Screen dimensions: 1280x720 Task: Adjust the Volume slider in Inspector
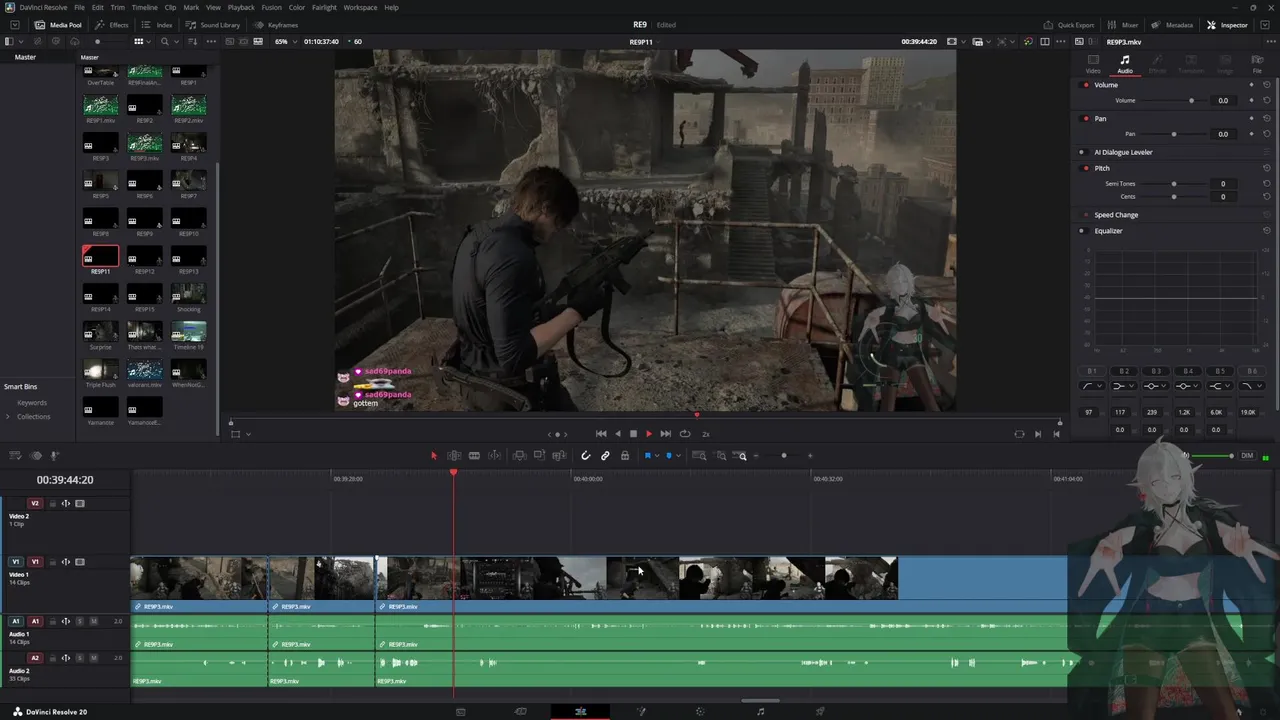pyautogui.click(x=1173, y=101)
